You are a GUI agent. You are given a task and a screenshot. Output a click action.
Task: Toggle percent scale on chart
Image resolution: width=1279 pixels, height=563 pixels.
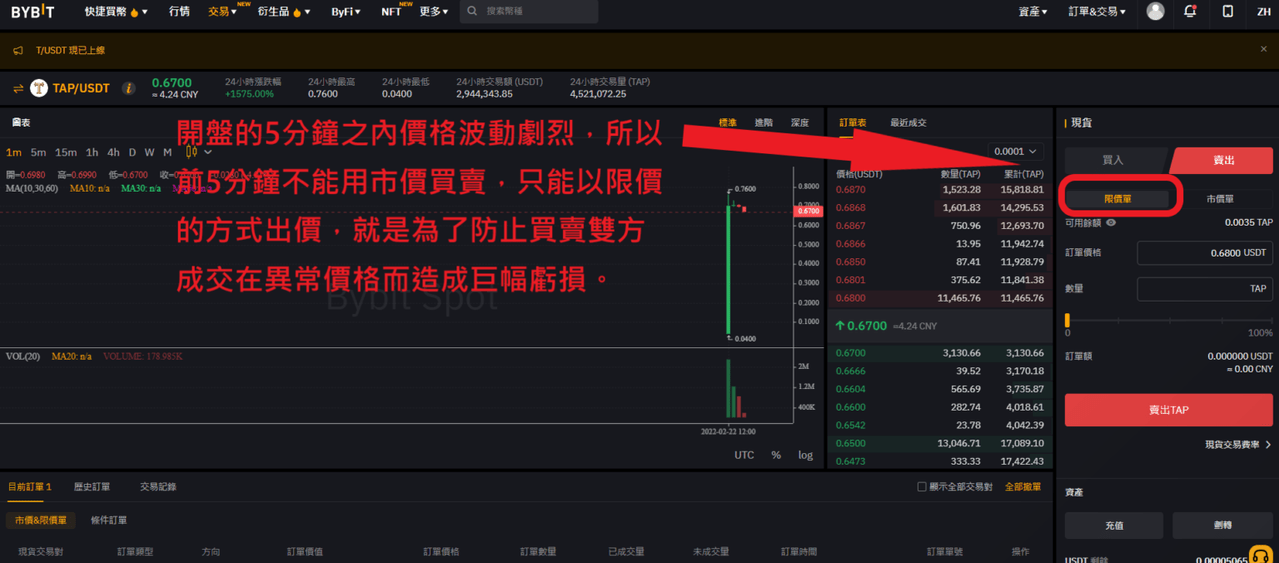point(776,455)
